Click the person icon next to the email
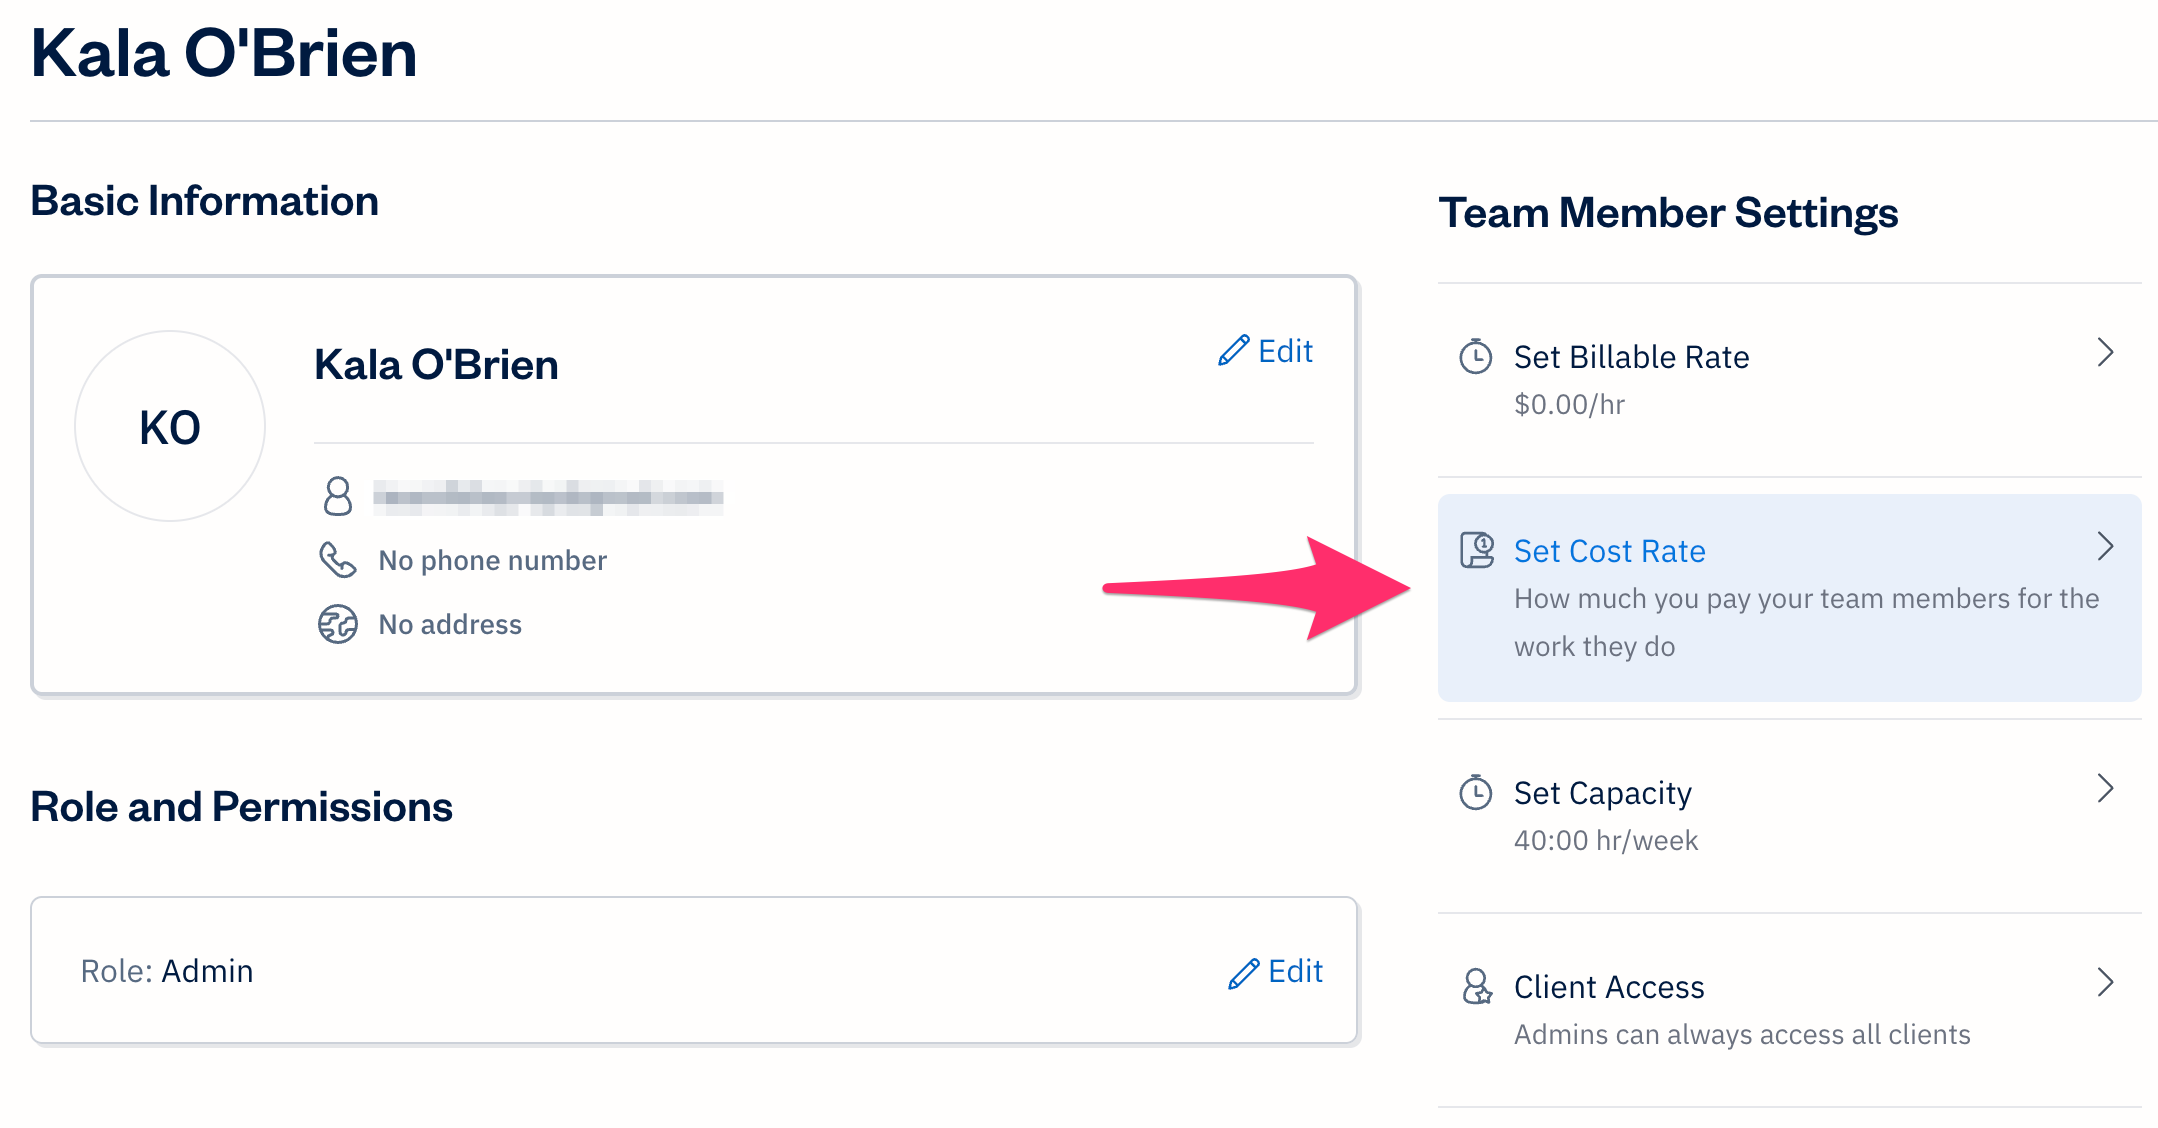This screenshot has height=1128, width=2158. 338,497
